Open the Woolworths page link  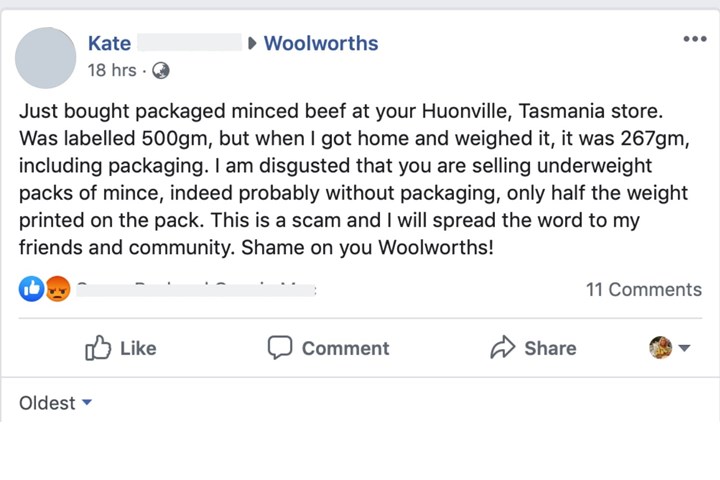pyautogui.click(x=321, y=43)
